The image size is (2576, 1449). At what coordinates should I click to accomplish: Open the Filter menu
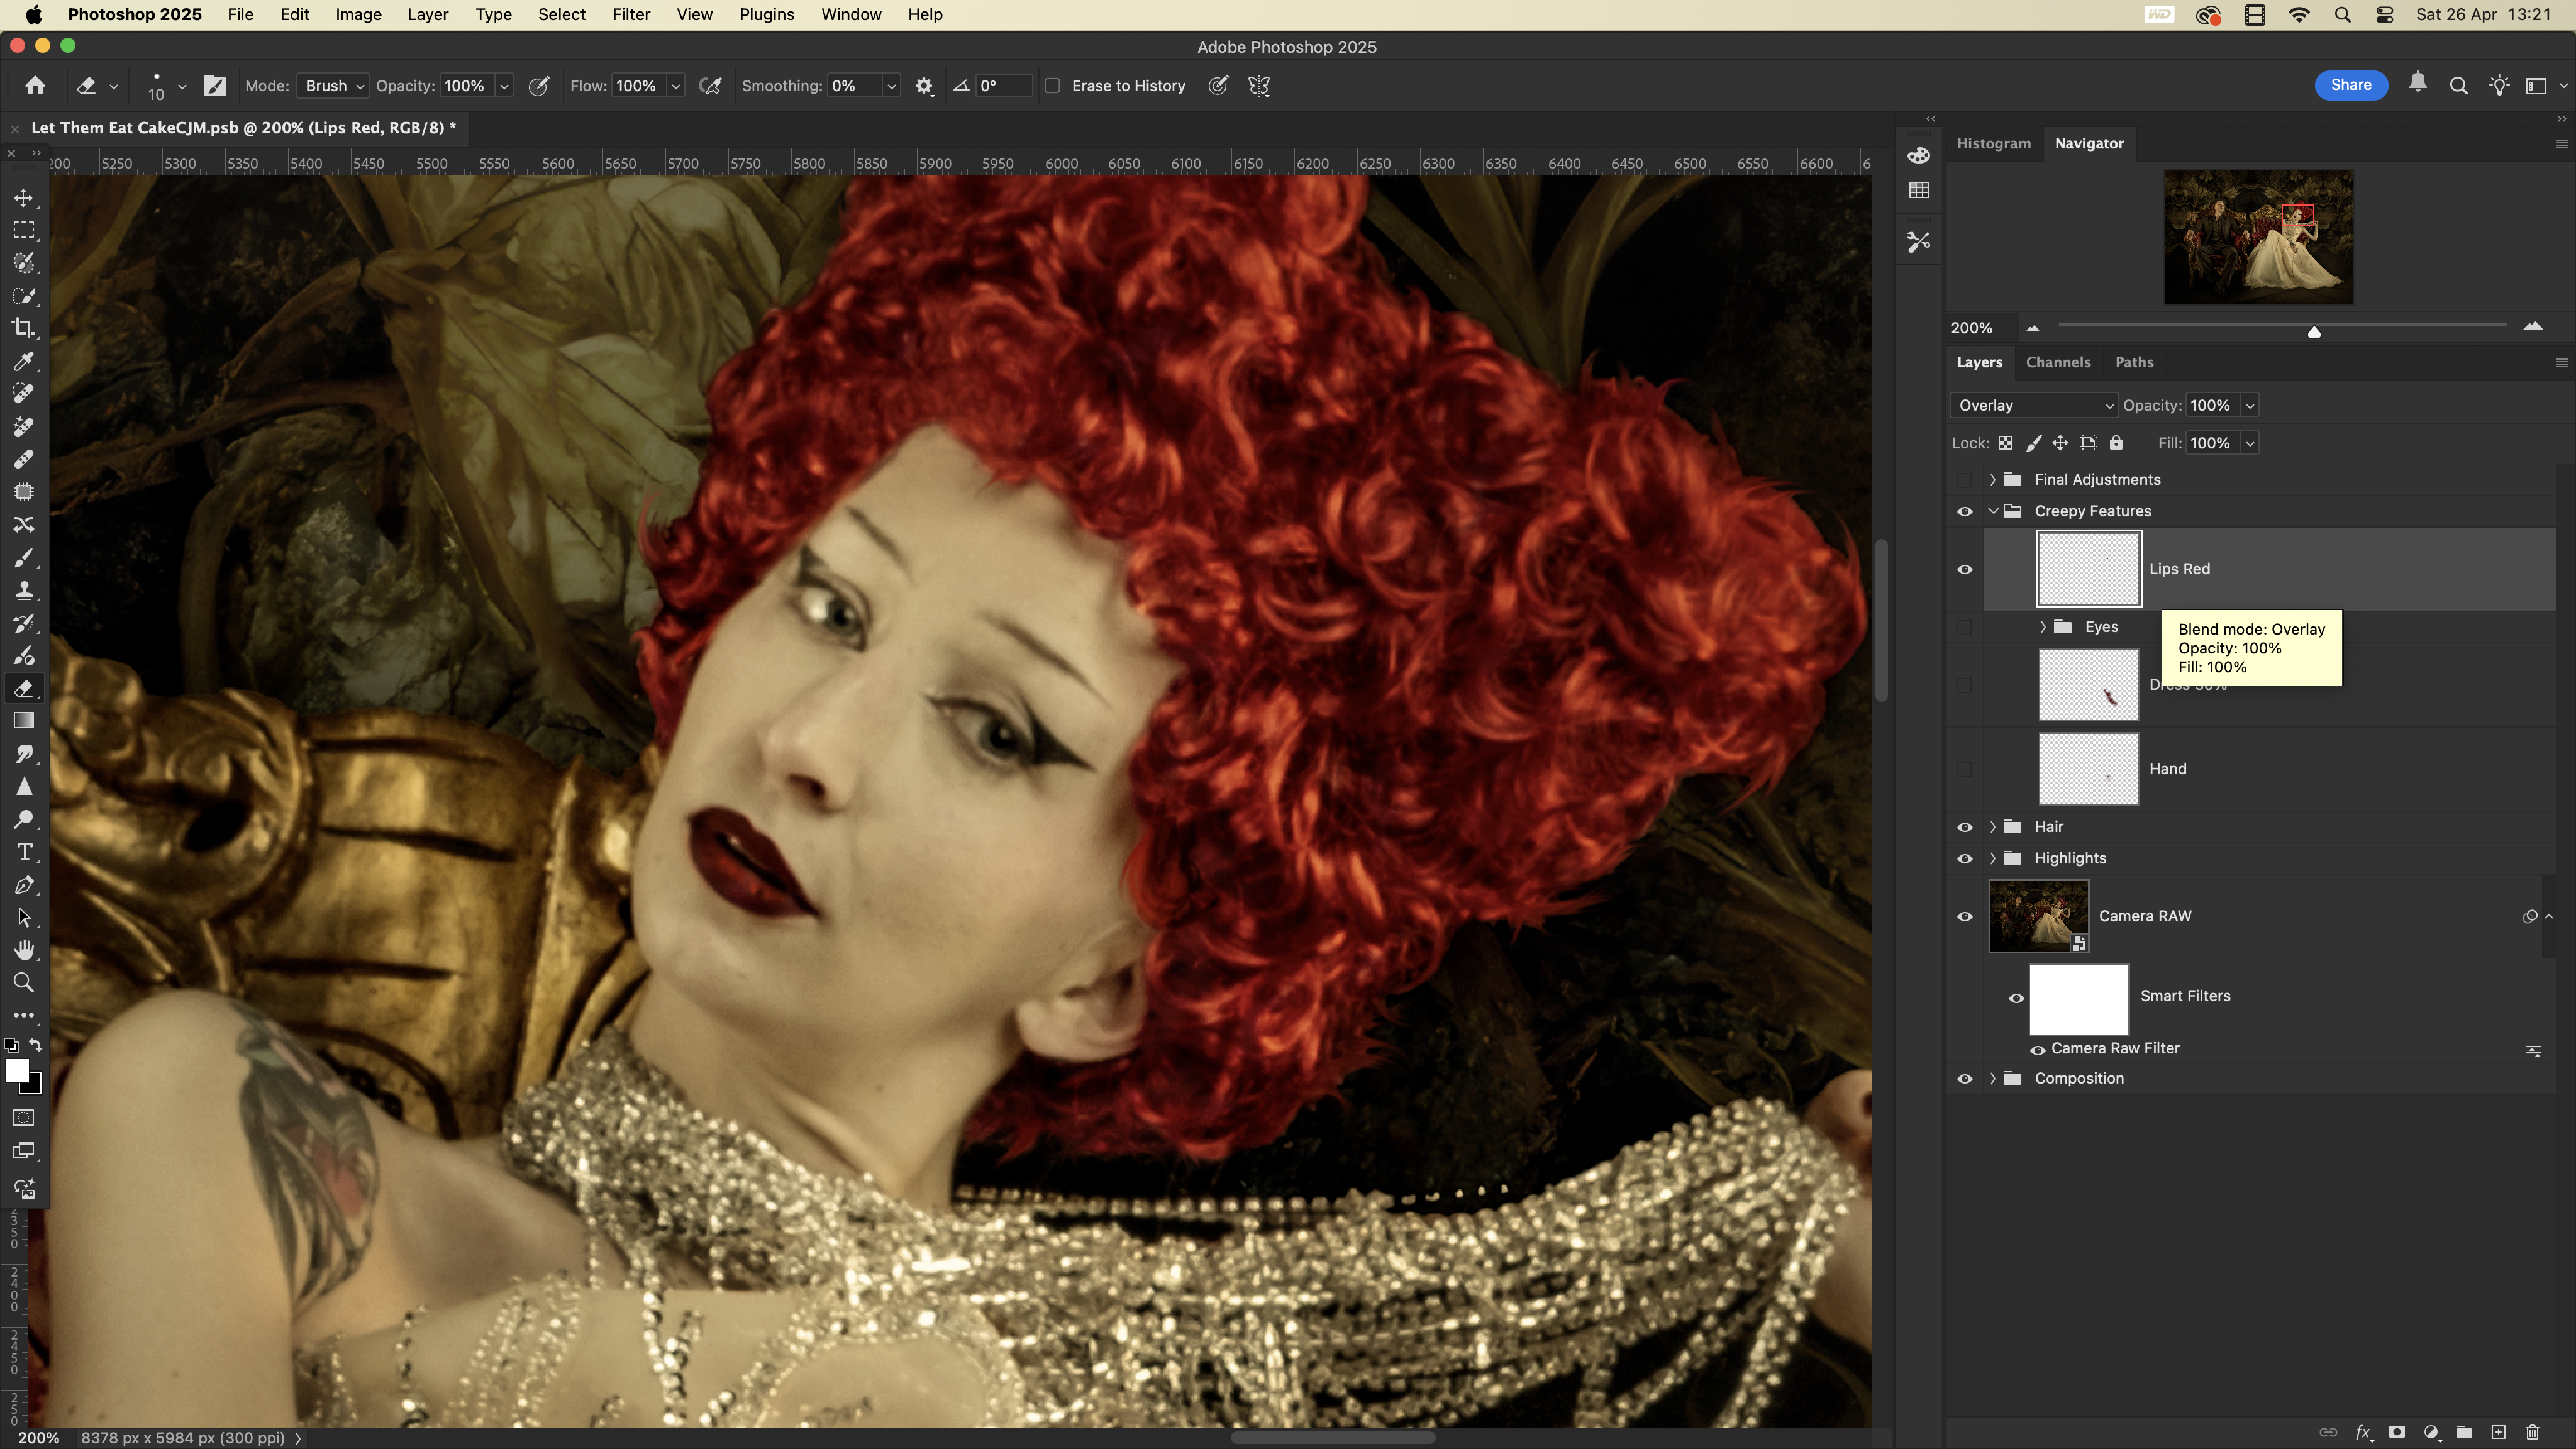click(630, 14)
